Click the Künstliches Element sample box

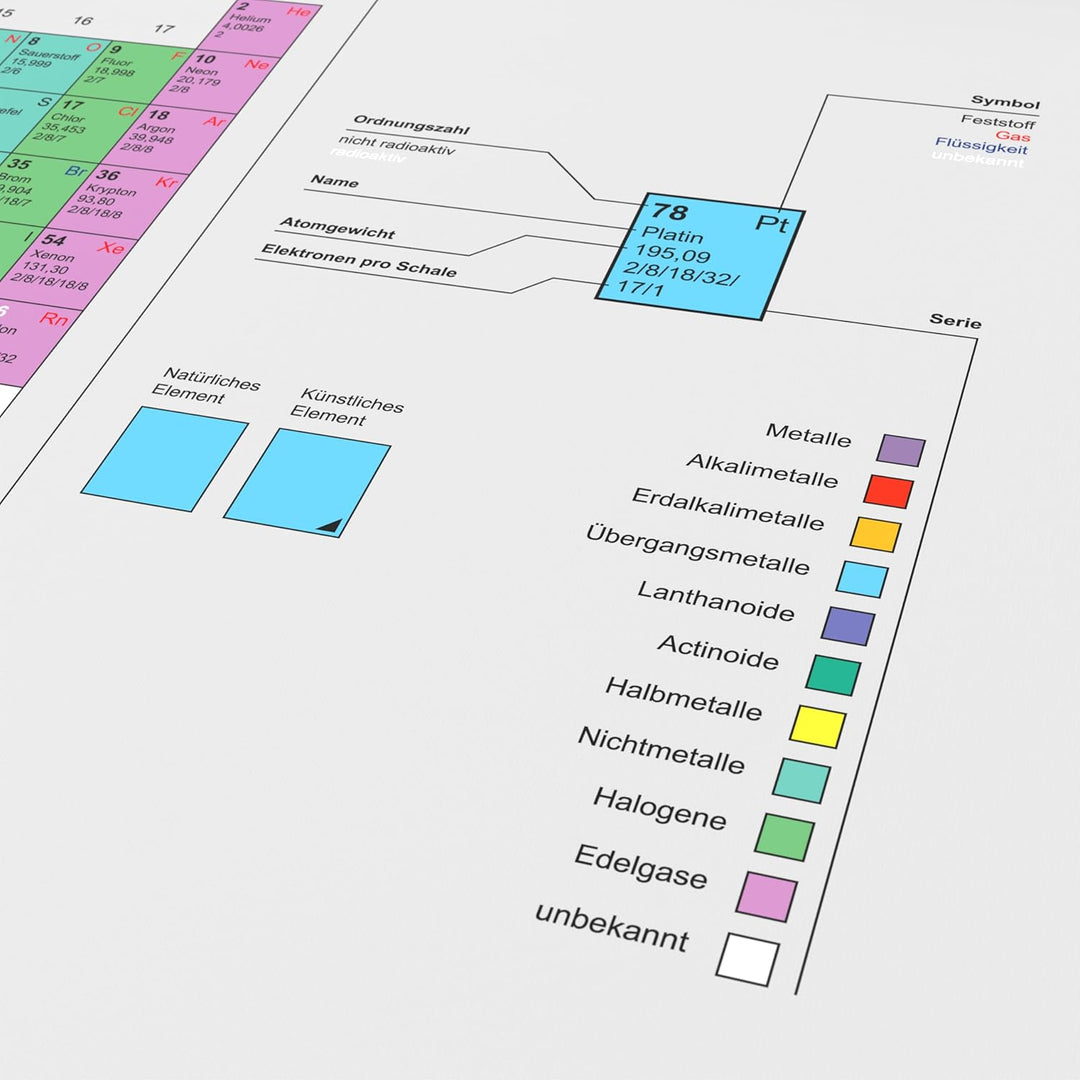[307, 482]
